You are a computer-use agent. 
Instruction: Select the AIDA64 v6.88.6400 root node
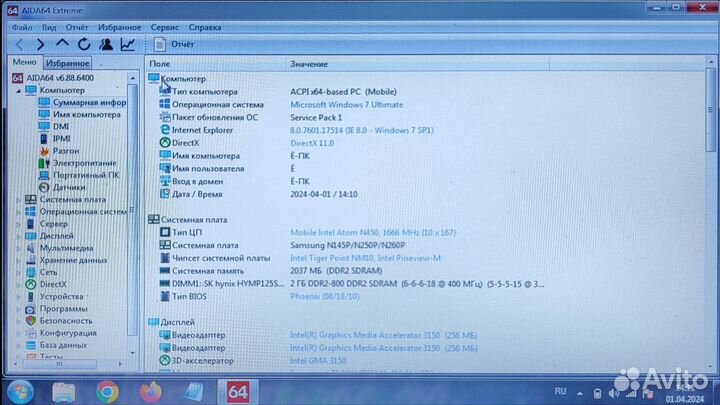coord(60,78)
